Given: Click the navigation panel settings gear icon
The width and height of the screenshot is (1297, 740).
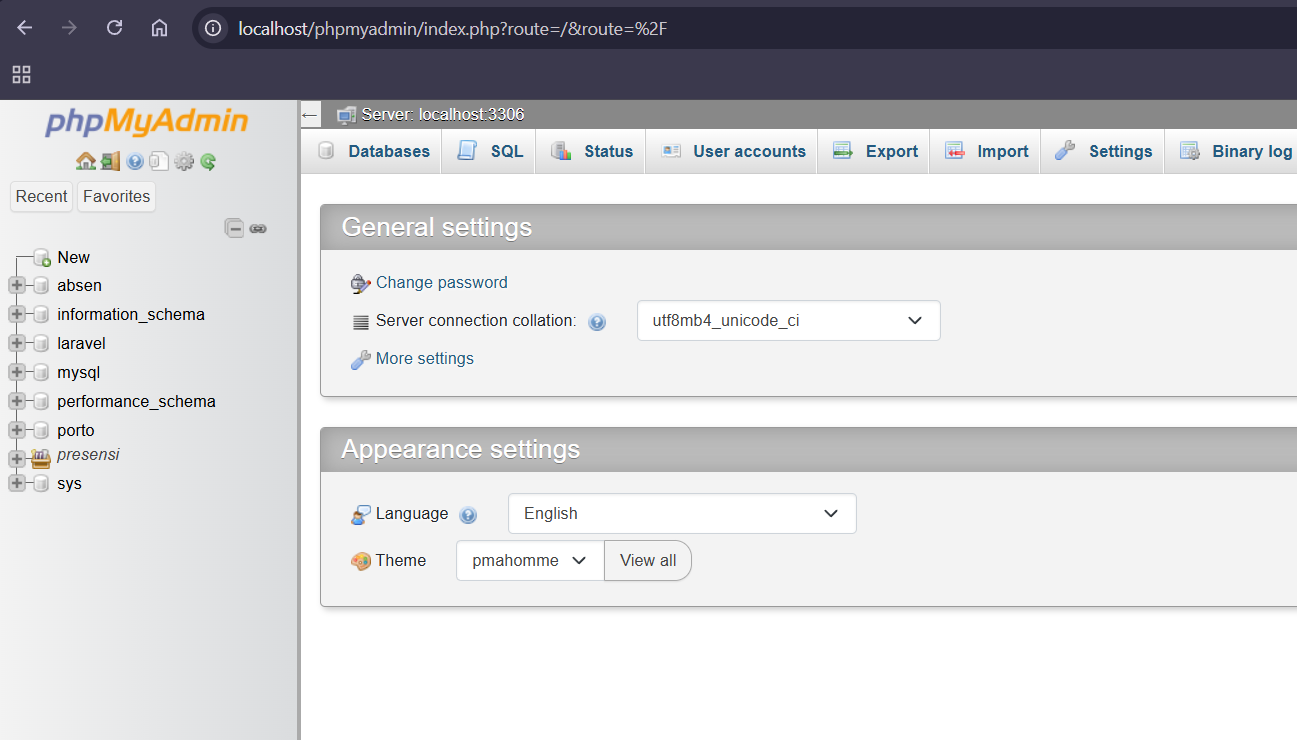Looking at the screenshot, I should [x=184, y=161].
